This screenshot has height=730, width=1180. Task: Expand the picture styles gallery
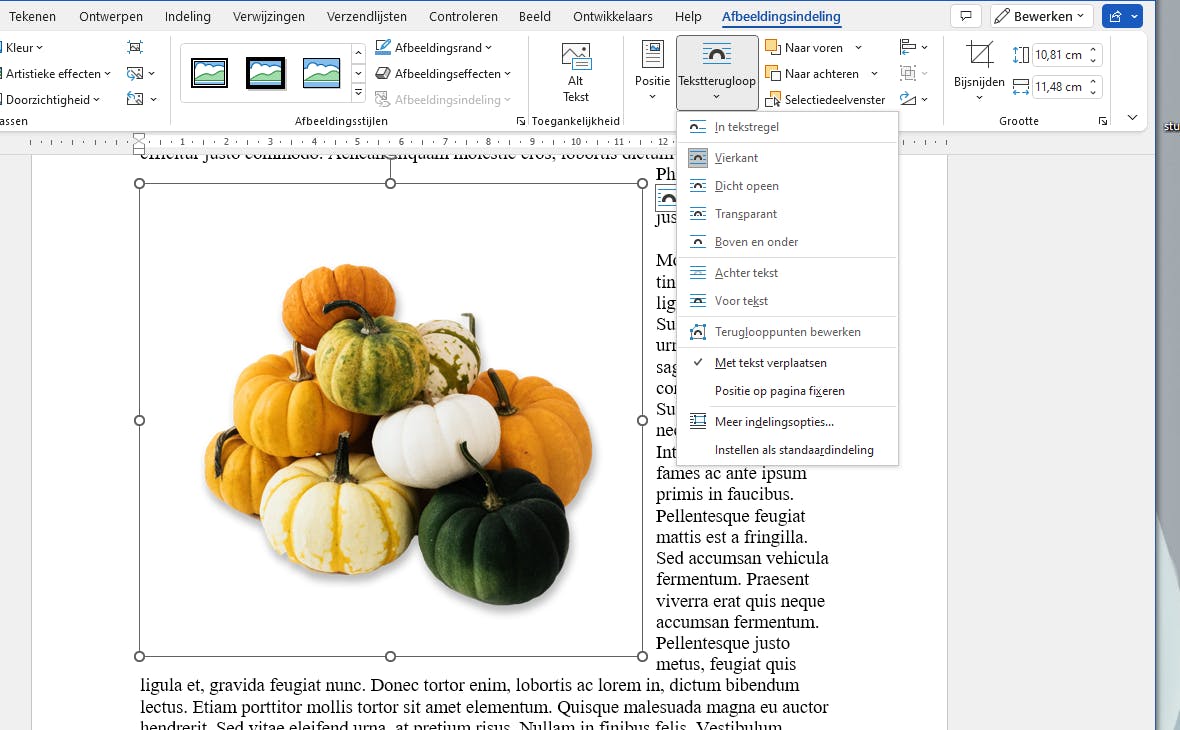358,93
